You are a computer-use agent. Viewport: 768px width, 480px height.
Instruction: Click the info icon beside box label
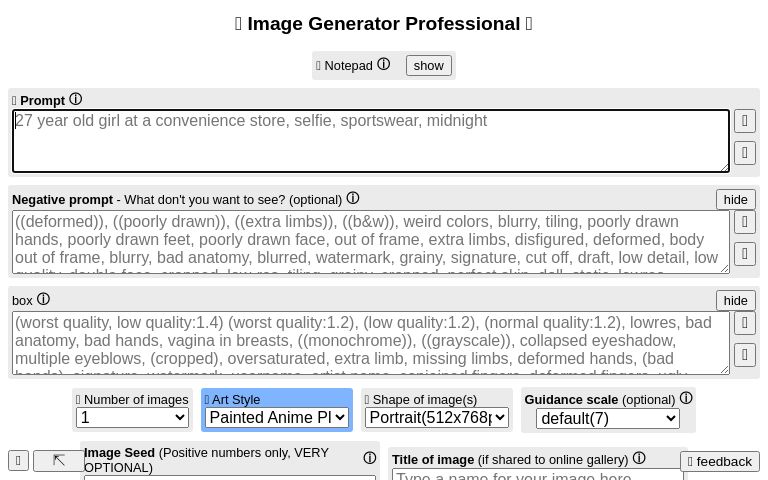tap(43, 299)
